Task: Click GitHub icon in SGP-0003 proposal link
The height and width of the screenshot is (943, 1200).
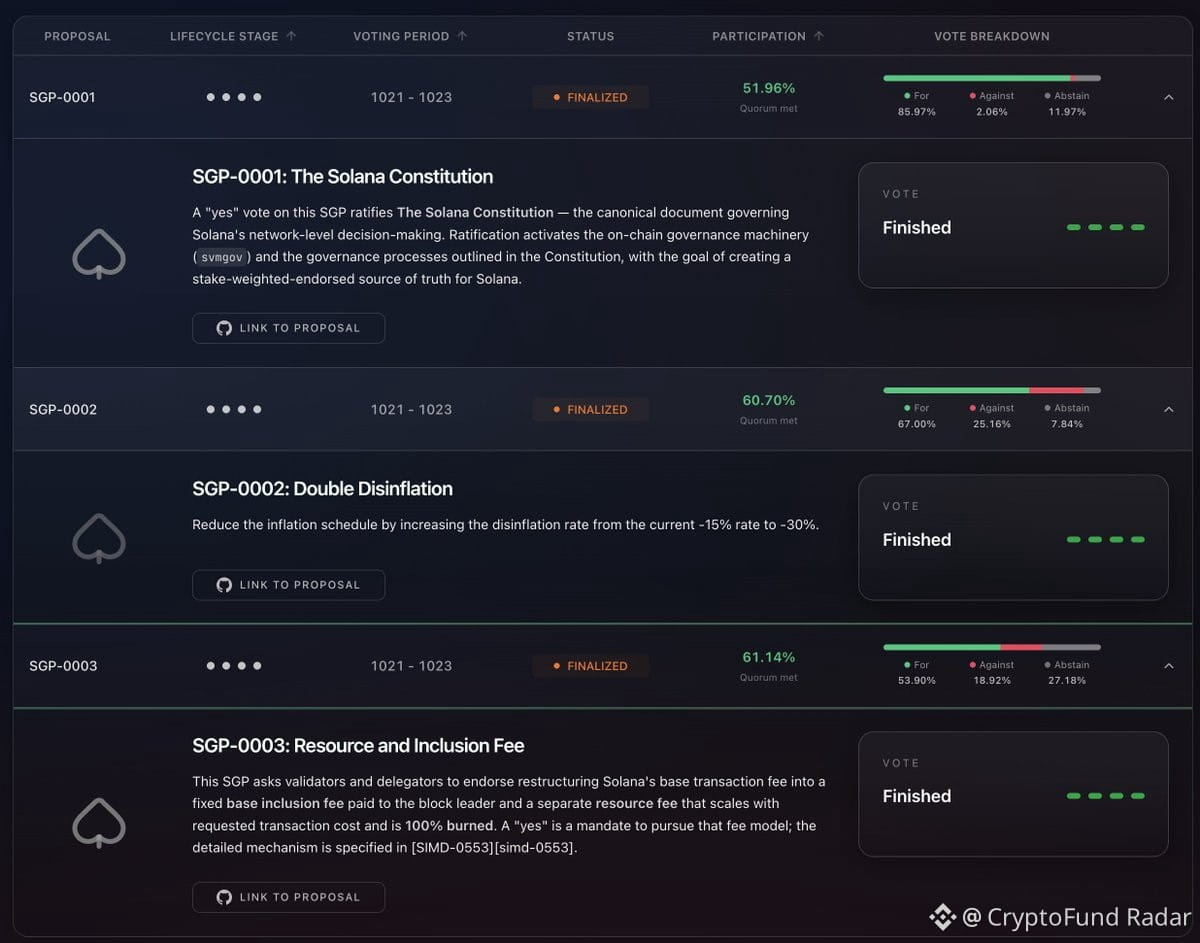Action: (x=224, y=897)
